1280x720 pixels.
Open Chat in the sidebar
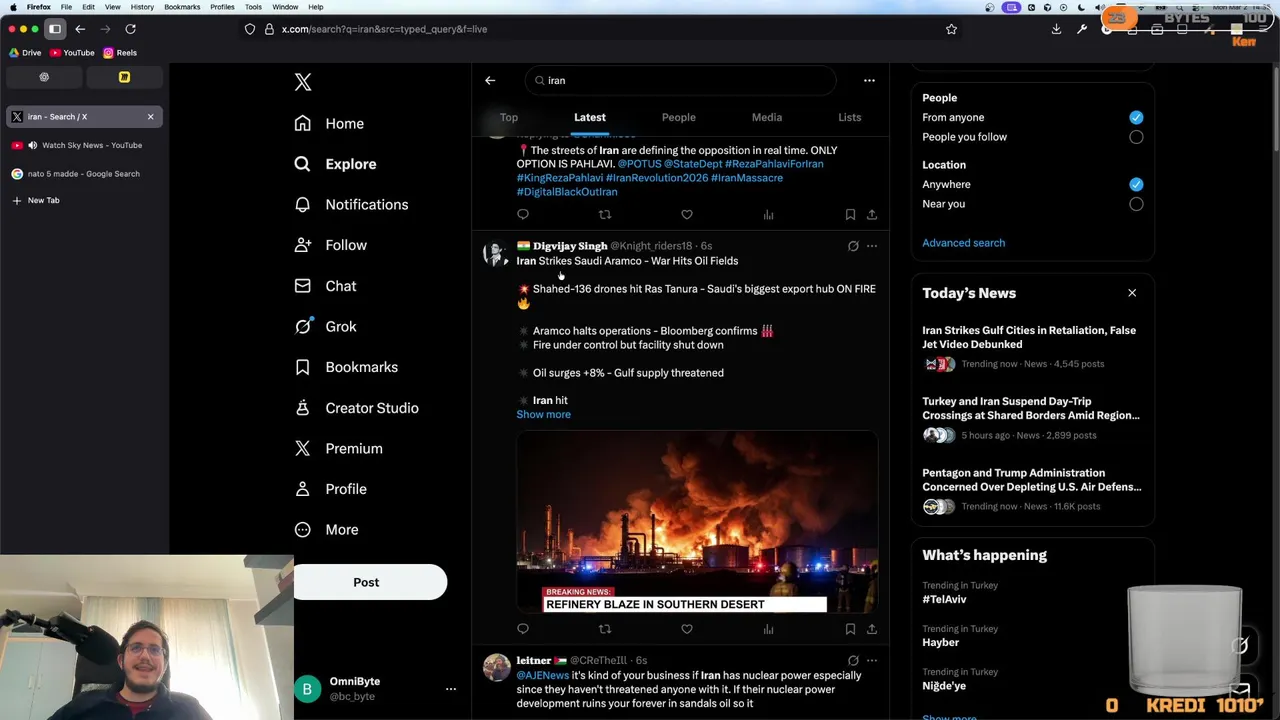point(325,286)
